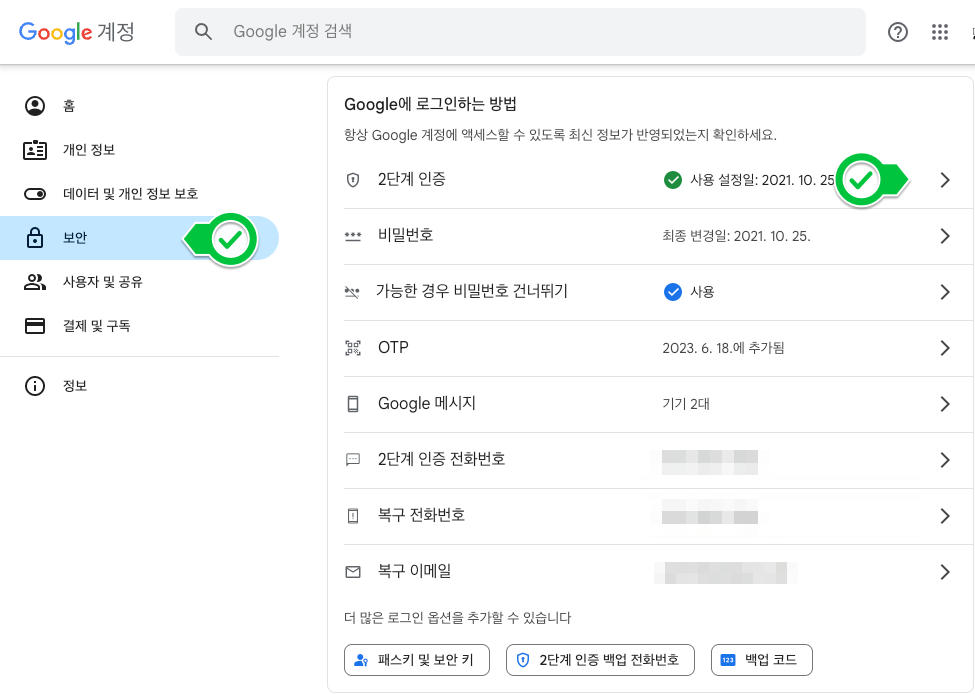Open the 비밀번호 setting label
This screenshot has height=694, width=975.
tap(405, 236)
